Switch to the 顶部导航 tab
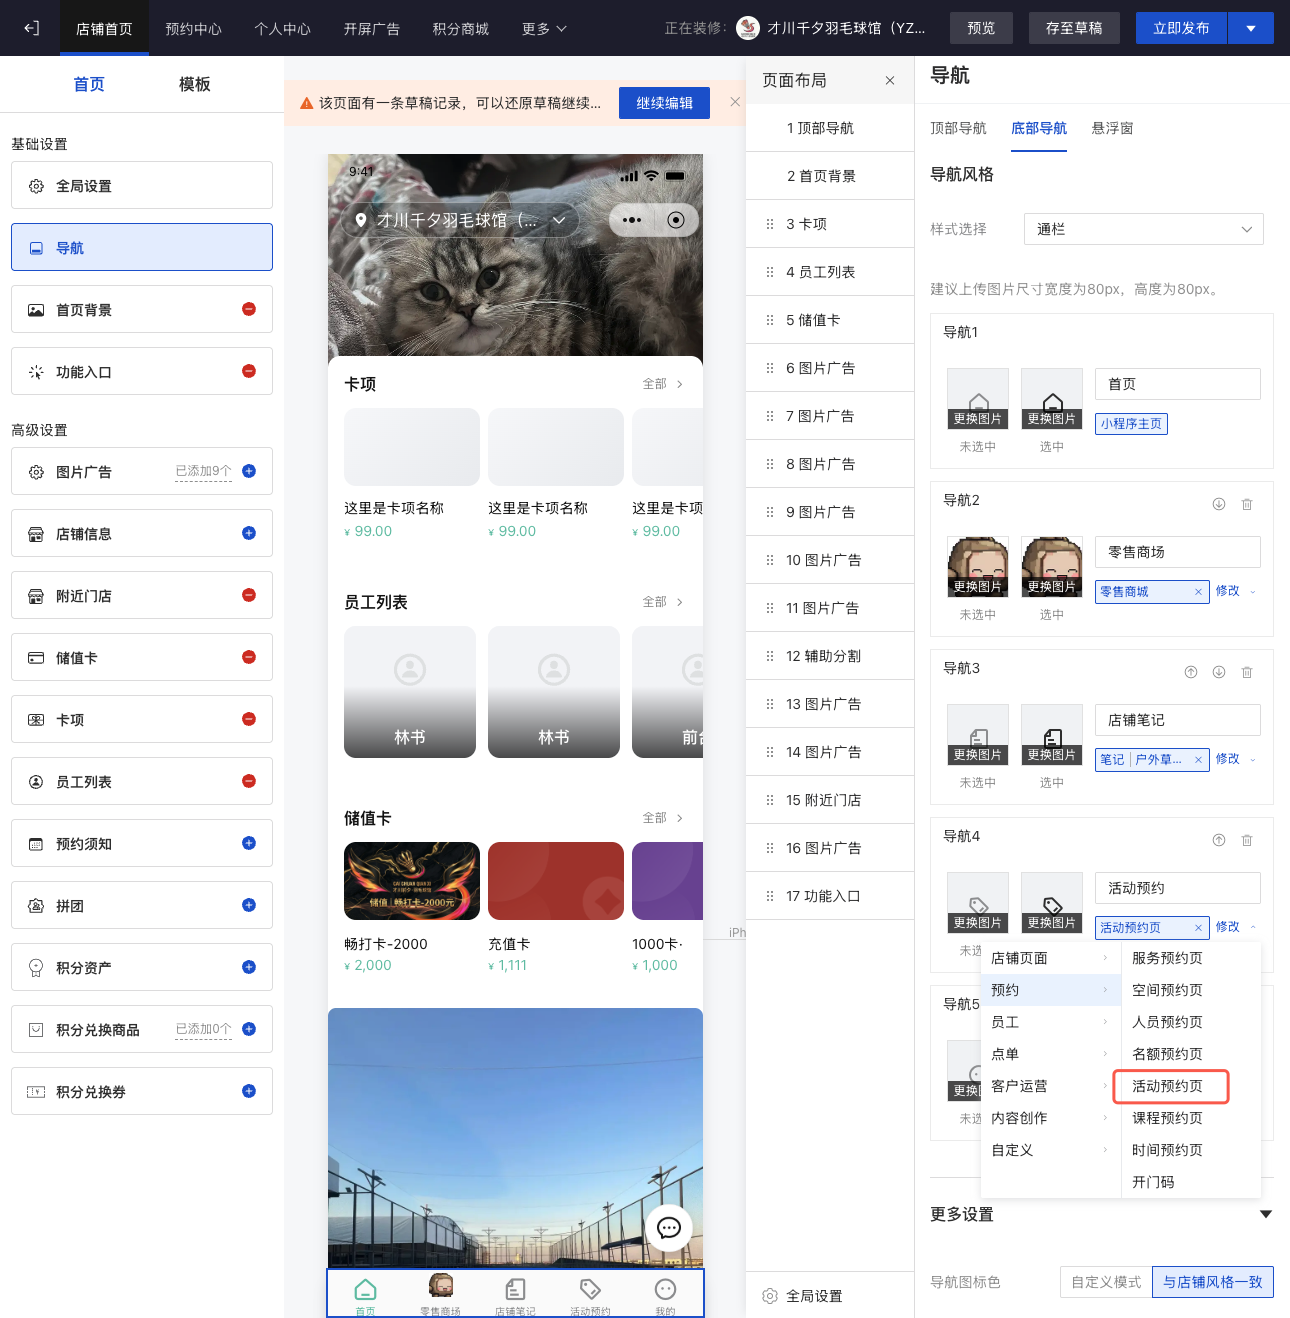This screenshot has width=1290, height=1318. click(x=958, y=128)
